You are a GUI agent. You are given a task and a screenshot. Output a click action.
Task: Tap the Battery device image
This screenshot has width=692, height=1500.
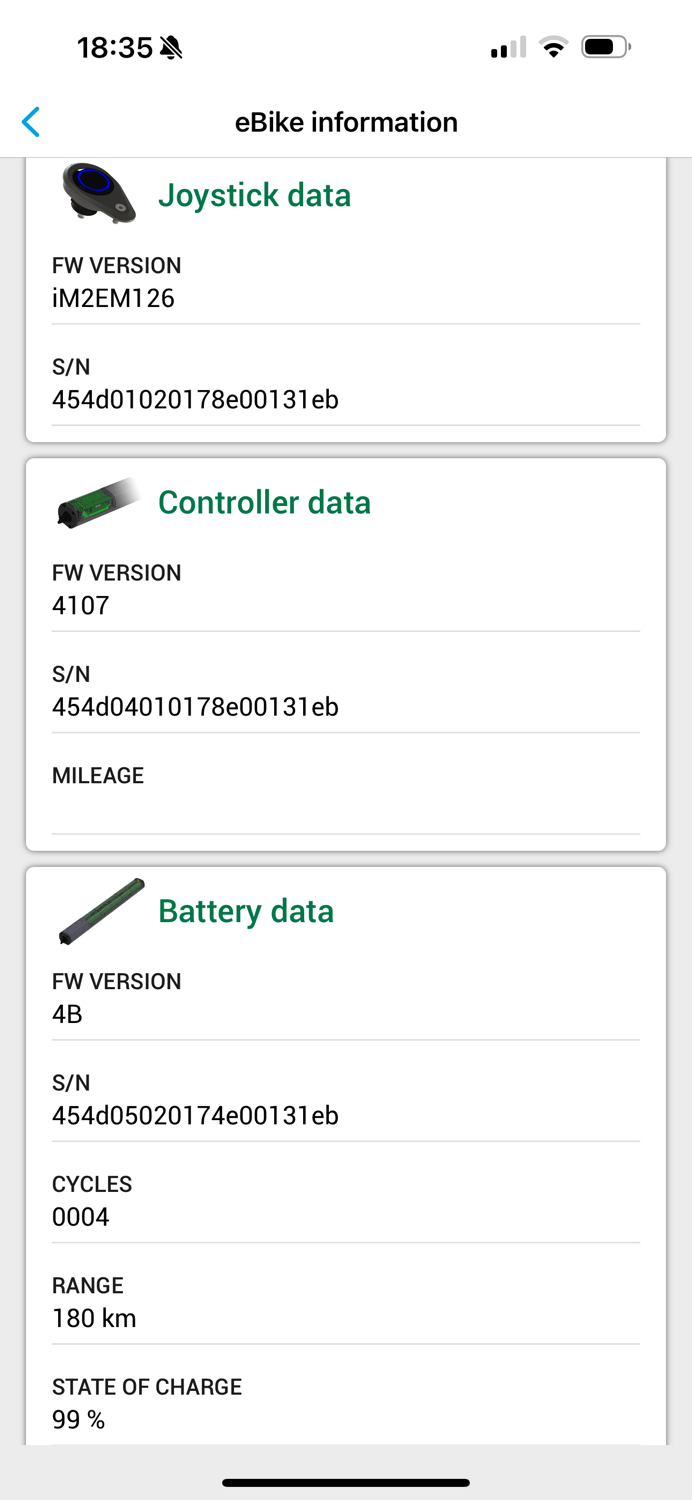pyautogui.click(x=101, y=911)
